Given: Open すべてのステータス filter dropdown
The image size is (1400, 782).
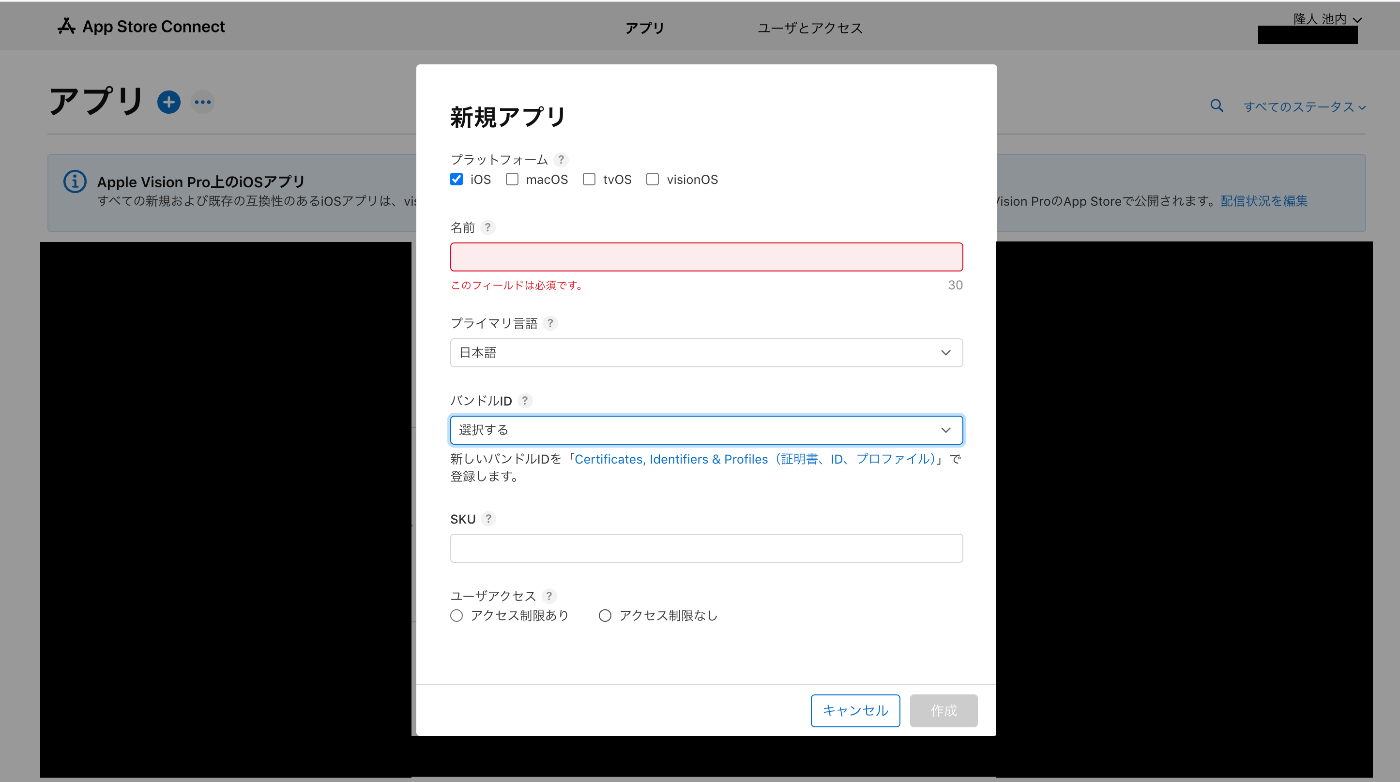Looking at the screenshot, I should click(x=1304, y=106).
